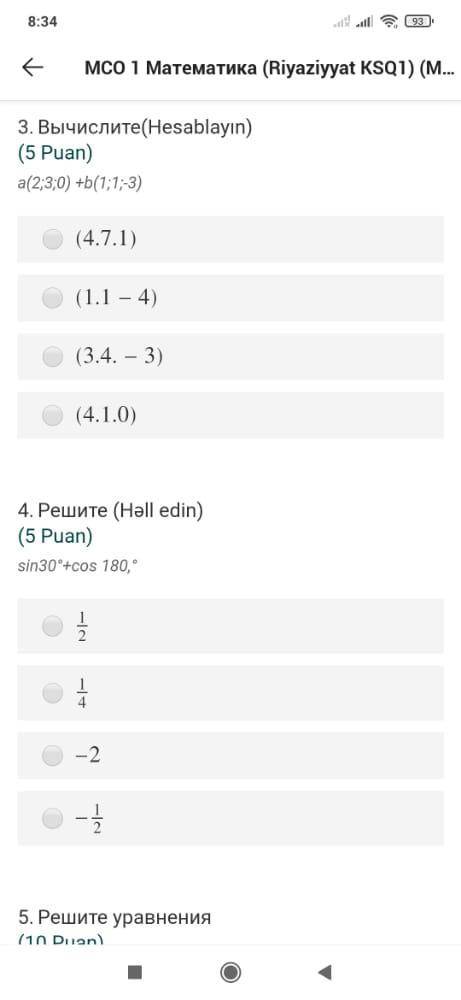Tap question 4 heading Решите (Həll edin)

(x=110, y=510)
